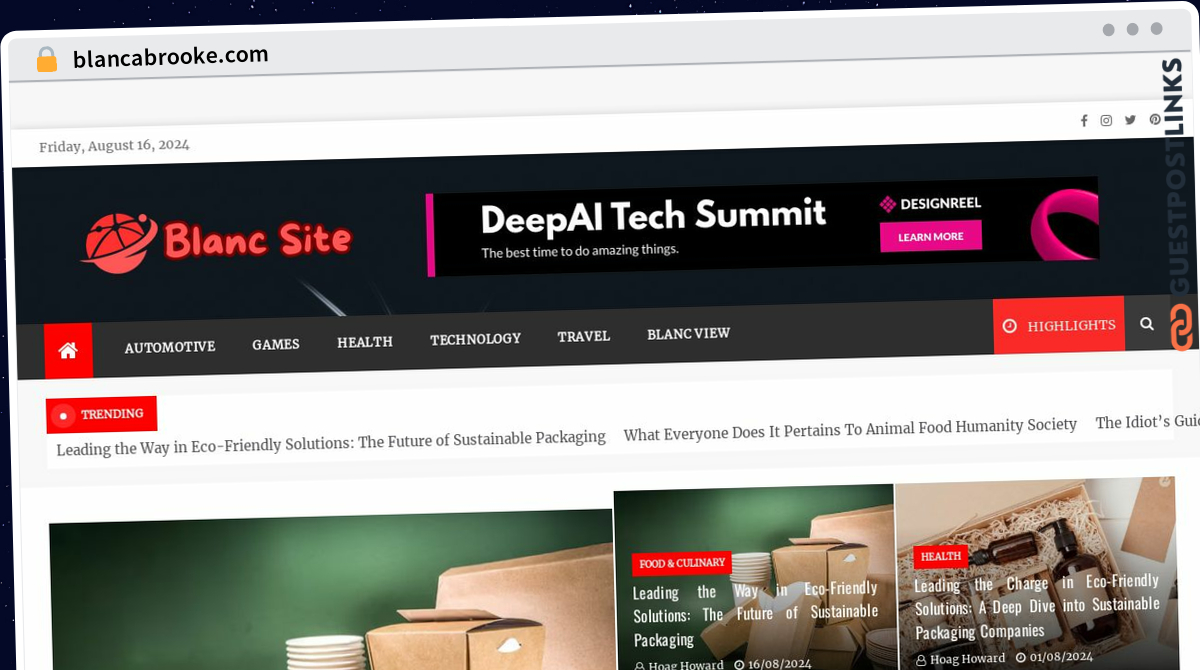Click Learn More on the banner

tap(930, 237)
